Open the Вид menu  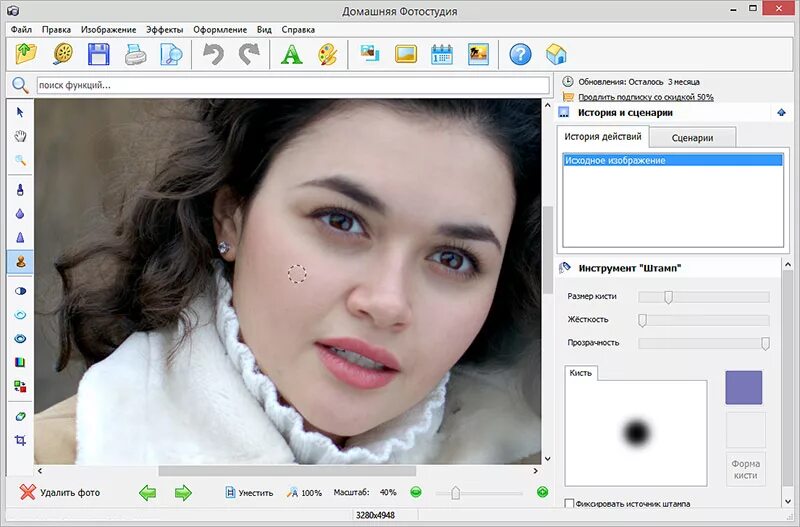[x=264, y=30]
